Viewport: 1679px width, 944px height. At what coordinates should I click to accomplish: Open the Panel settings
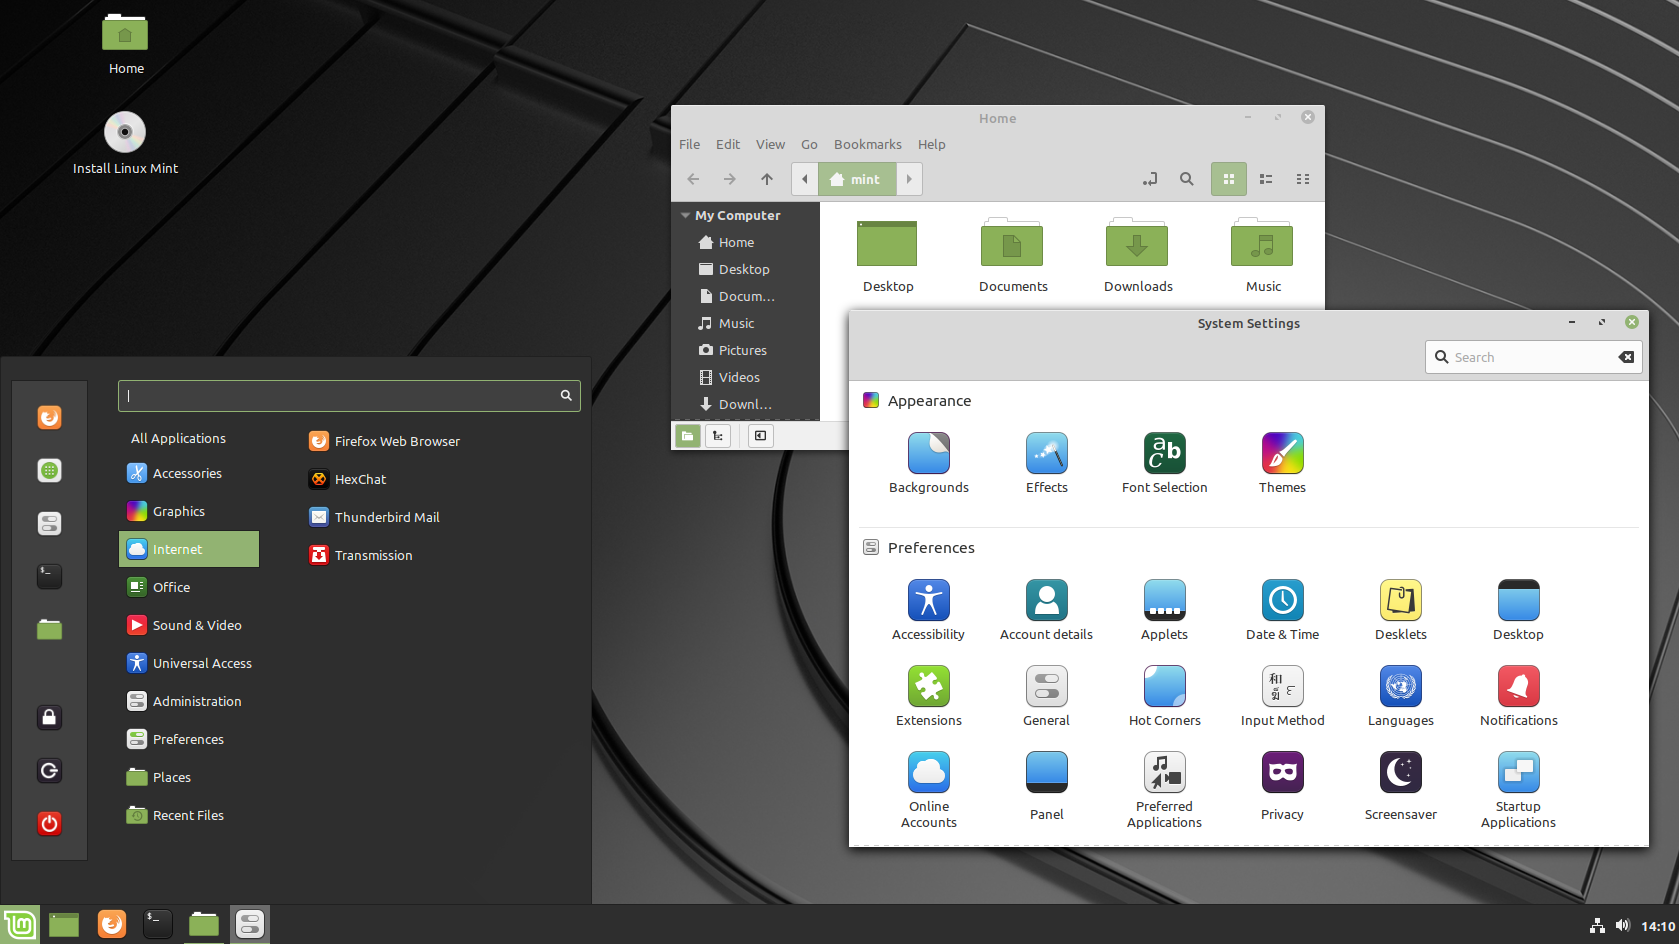pos(1046,786)
